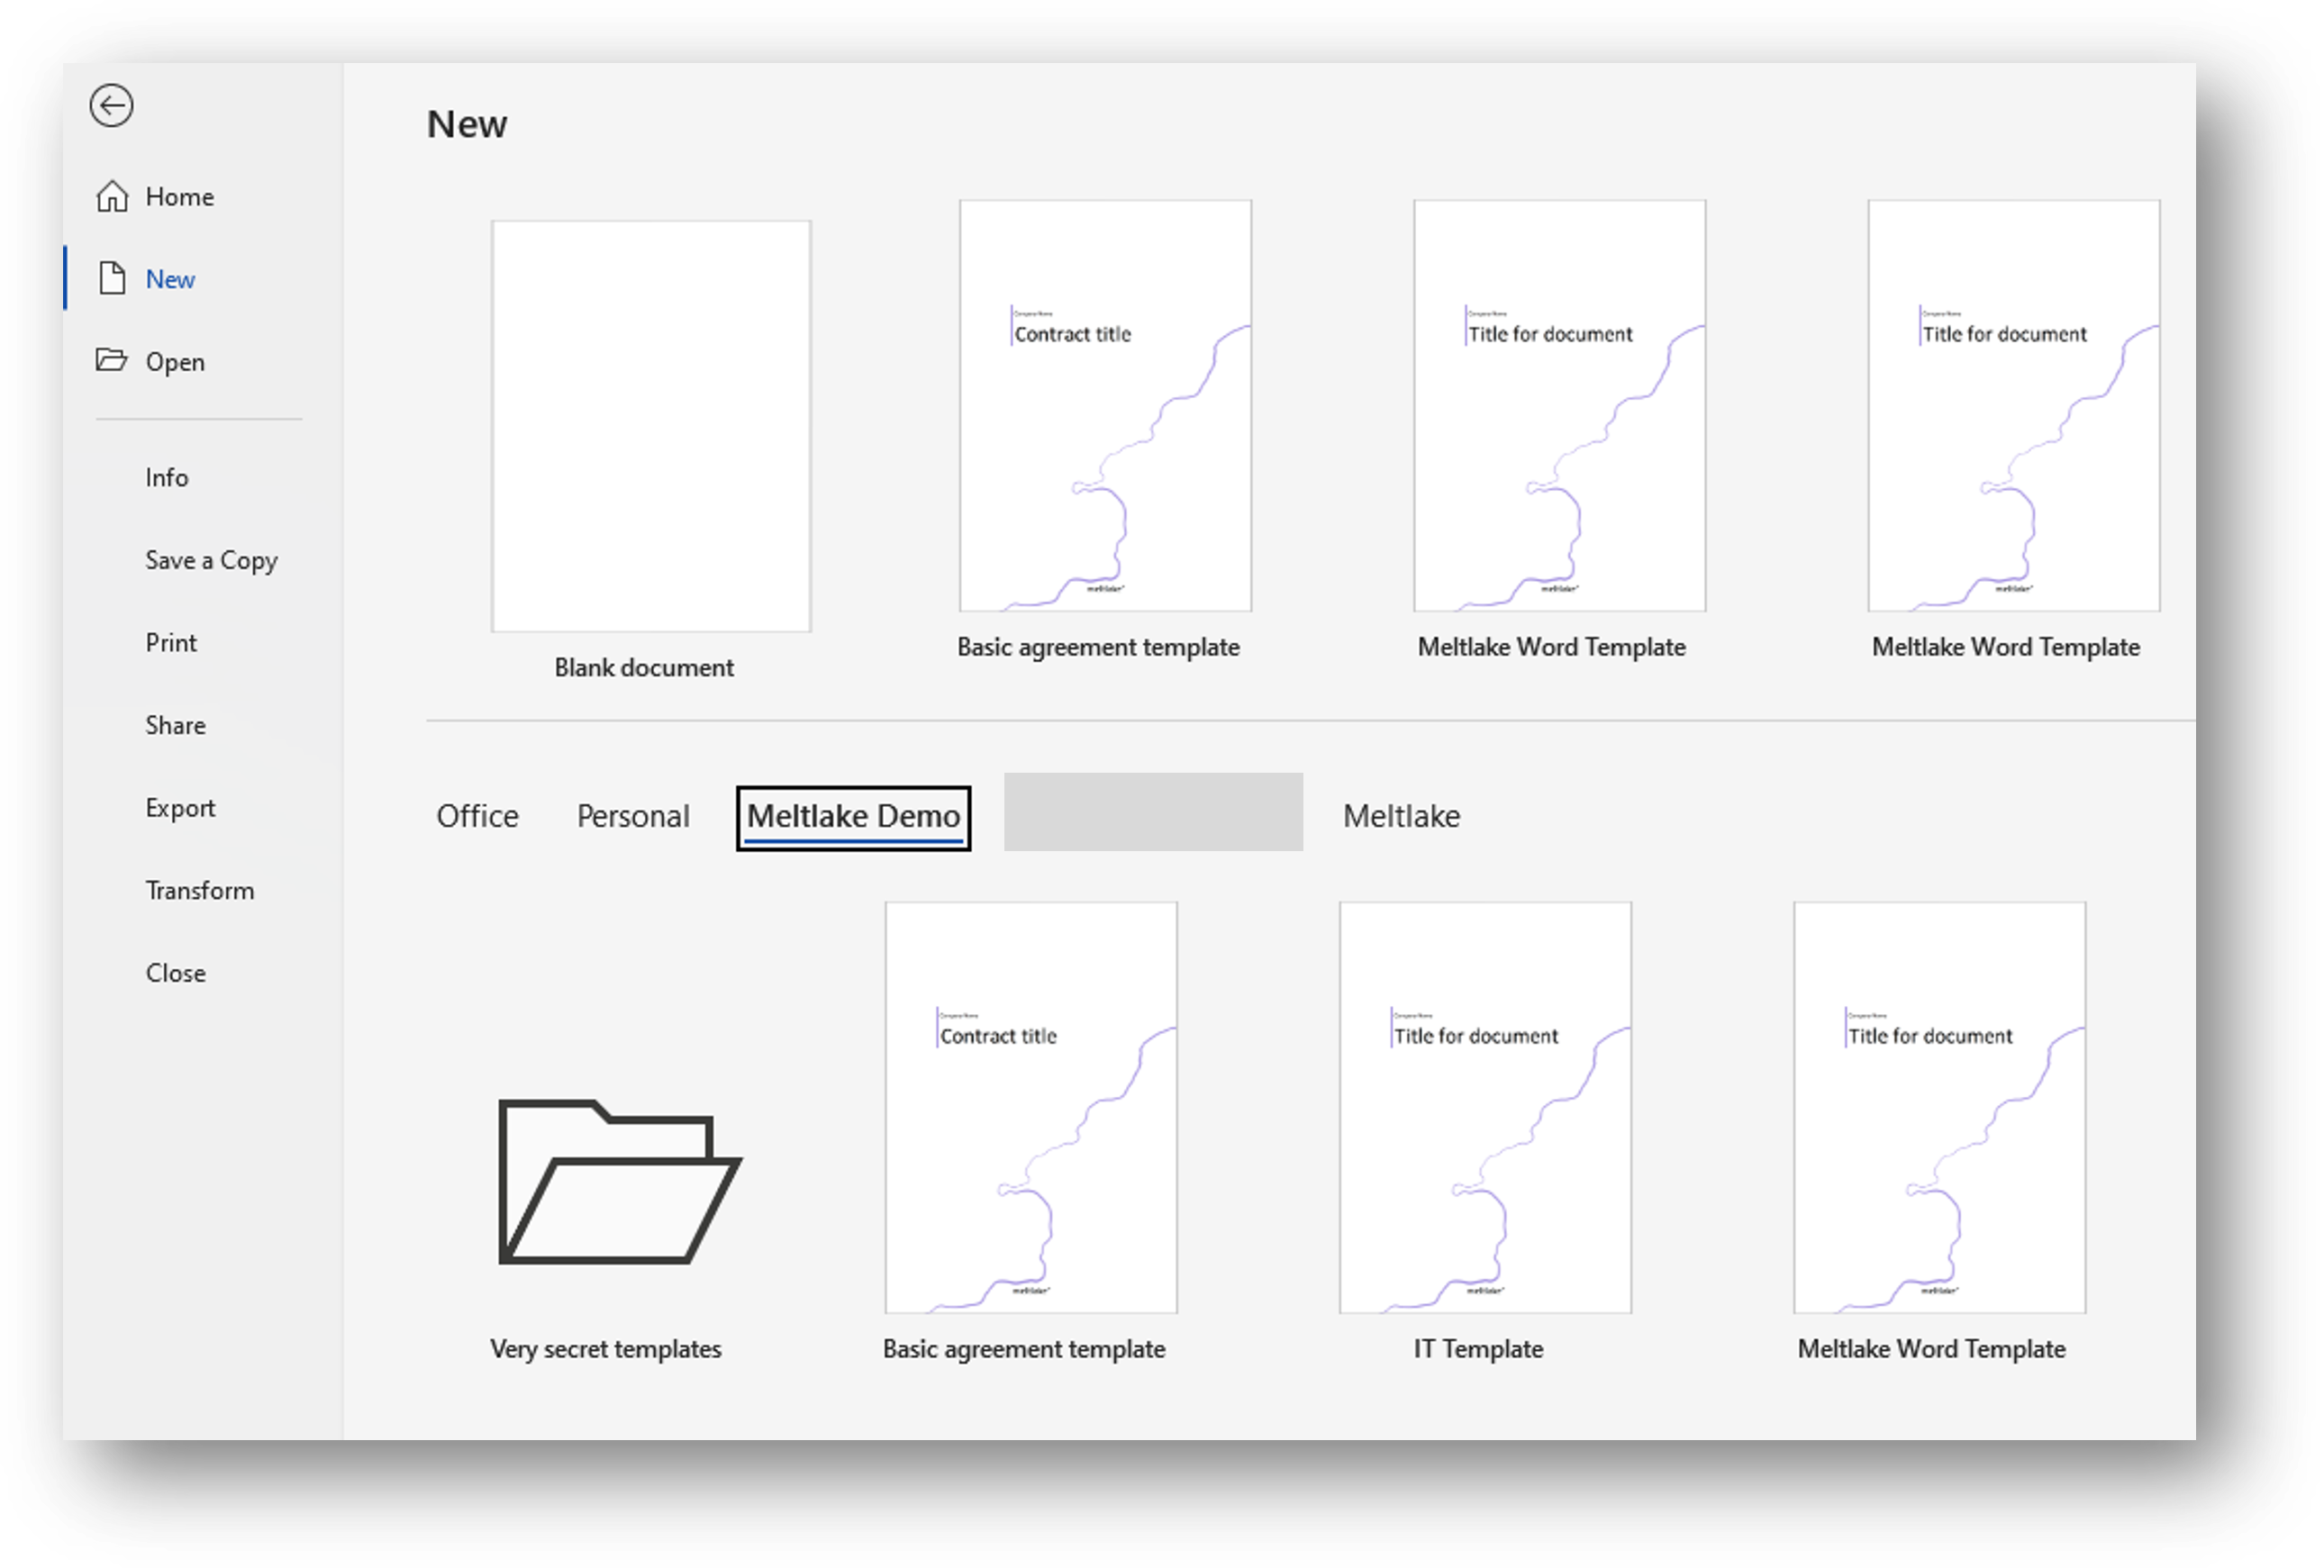Switch to the Personal tab
2324x1568 pixels.
pyautogui.click(x=633, y=817)
